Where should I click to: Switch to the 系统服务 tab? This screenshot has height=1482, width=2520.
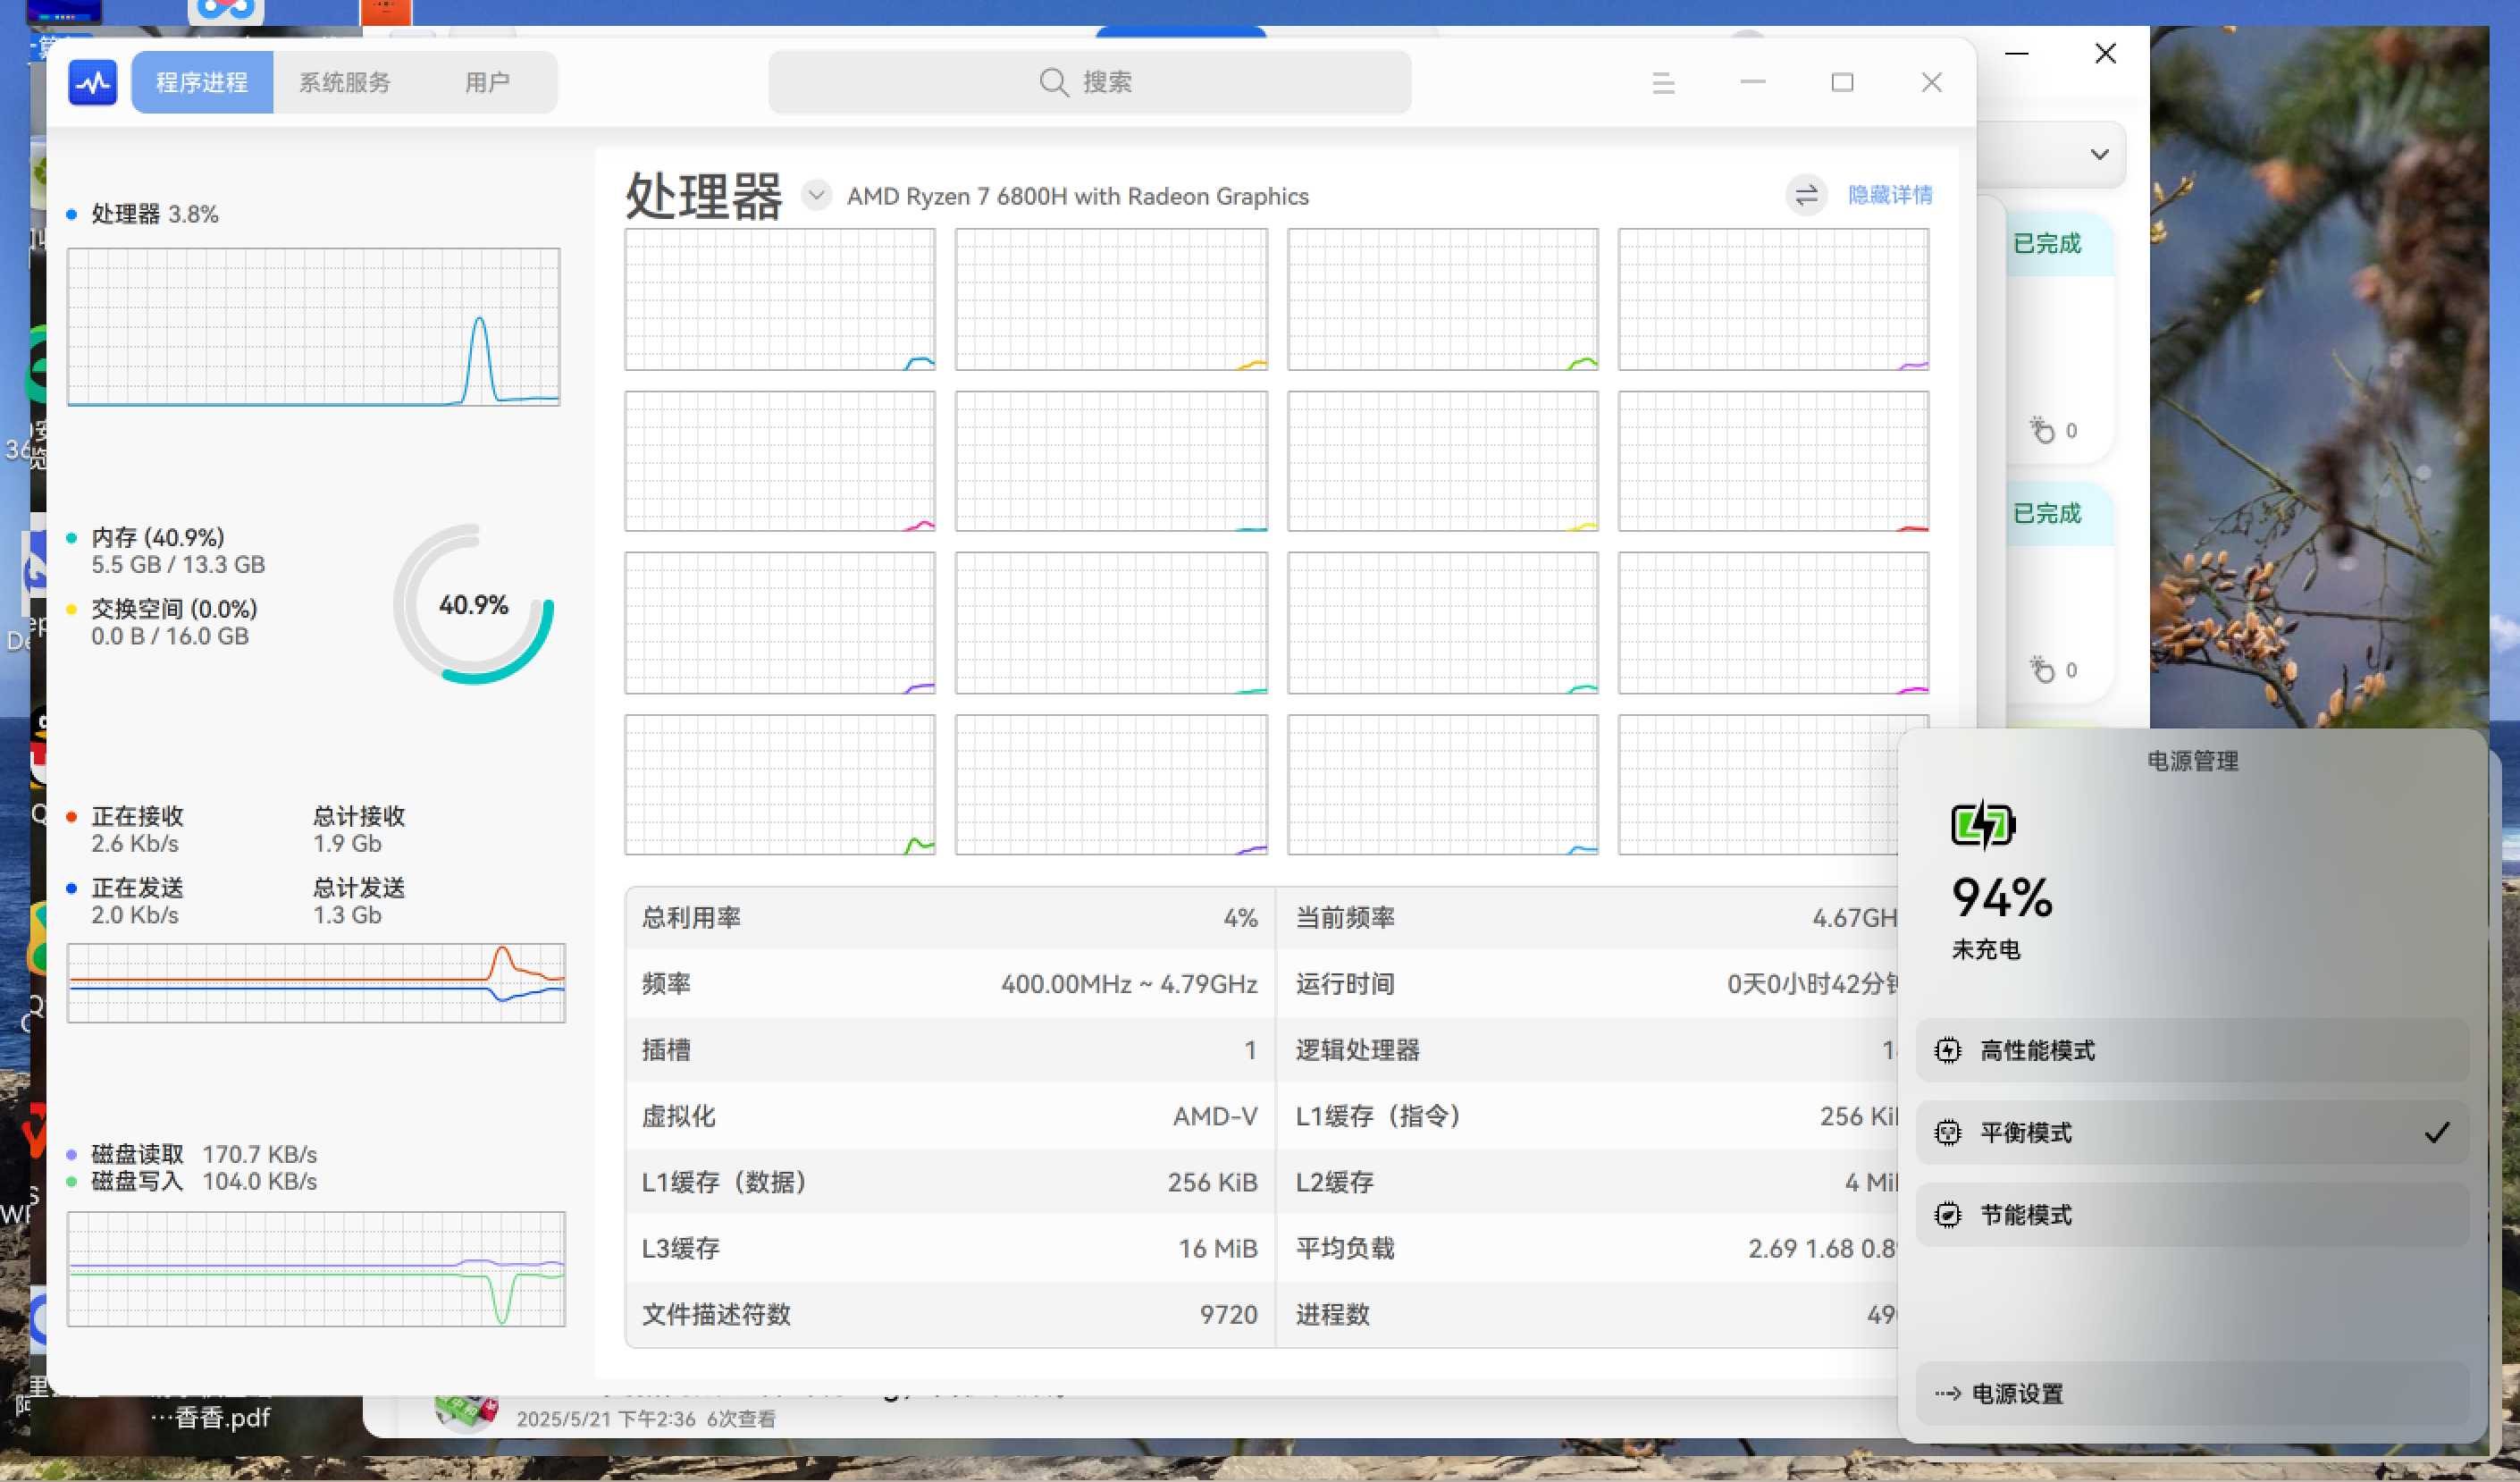[x=345, y=82]
